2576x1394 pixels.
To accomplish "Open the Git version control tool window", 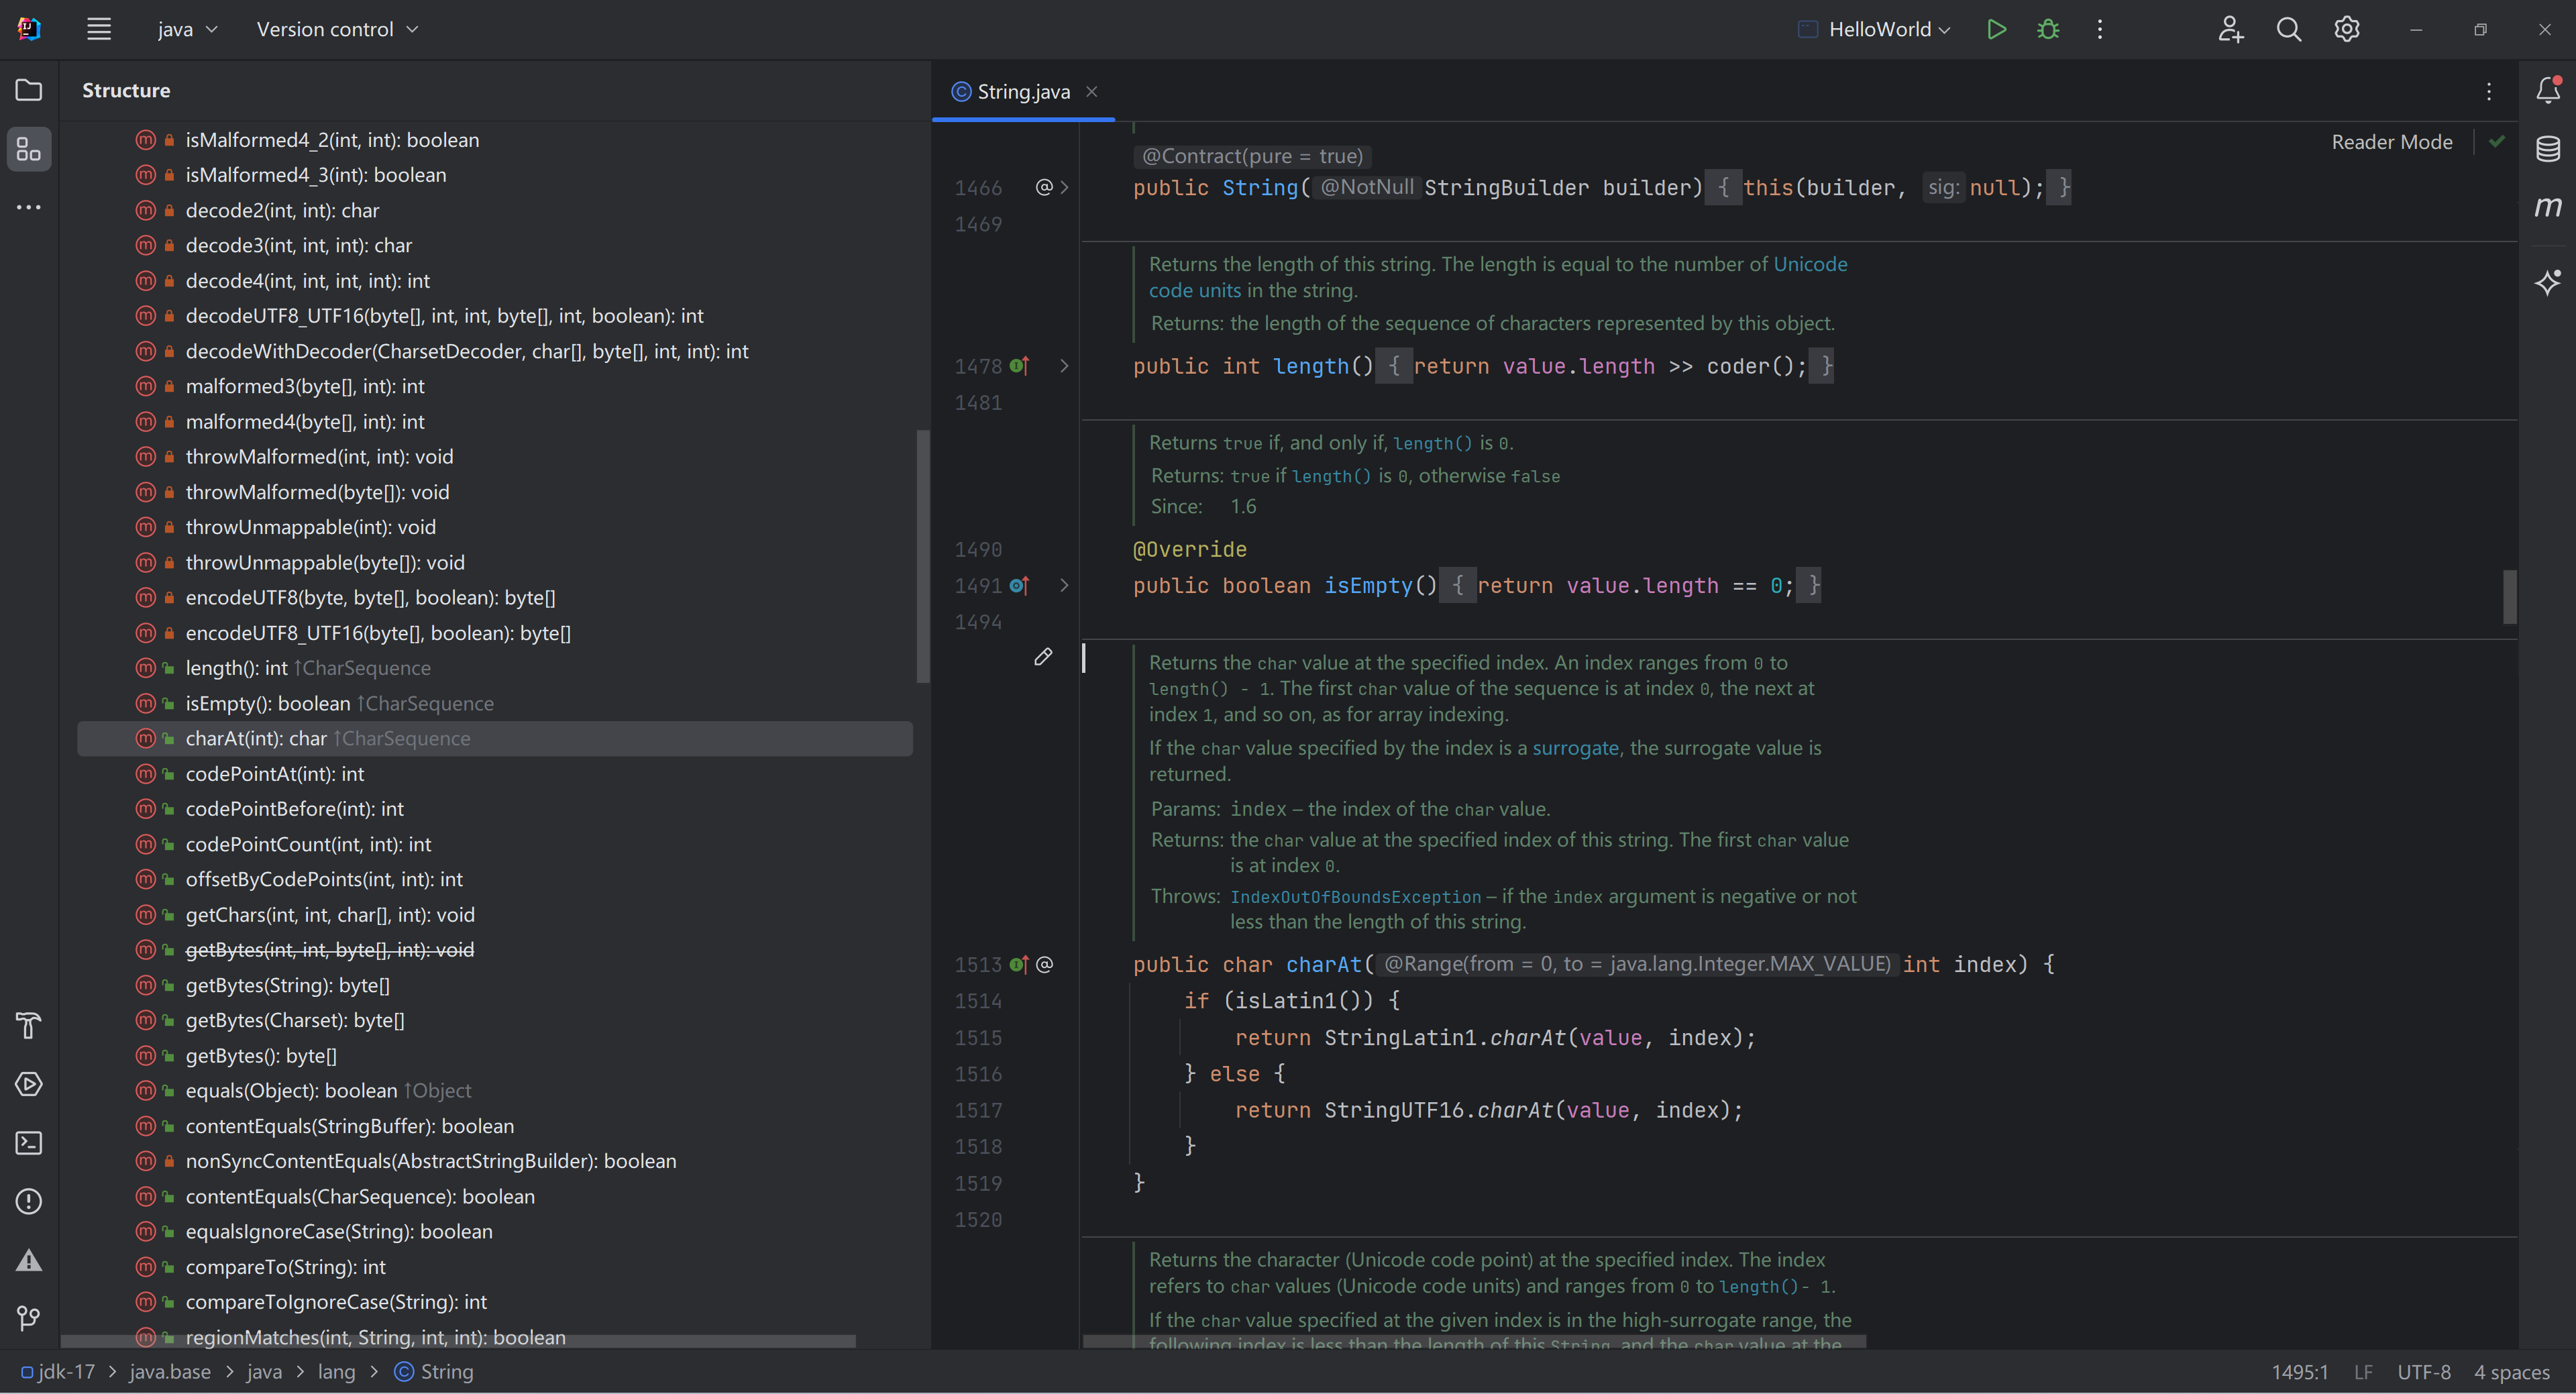I will tap(29, 1318).
